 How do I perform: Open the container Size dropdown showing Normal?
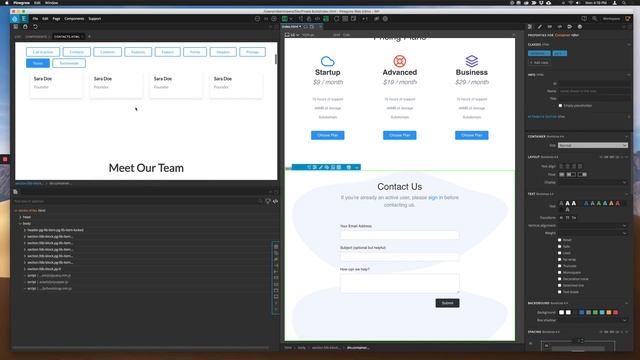click(x=592, y=145)
